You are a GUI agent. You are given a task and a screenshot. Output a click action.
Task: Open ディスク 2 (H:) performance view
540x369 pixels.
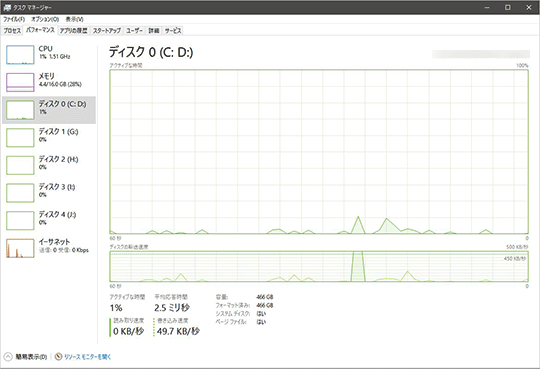(x=49, y=165)
